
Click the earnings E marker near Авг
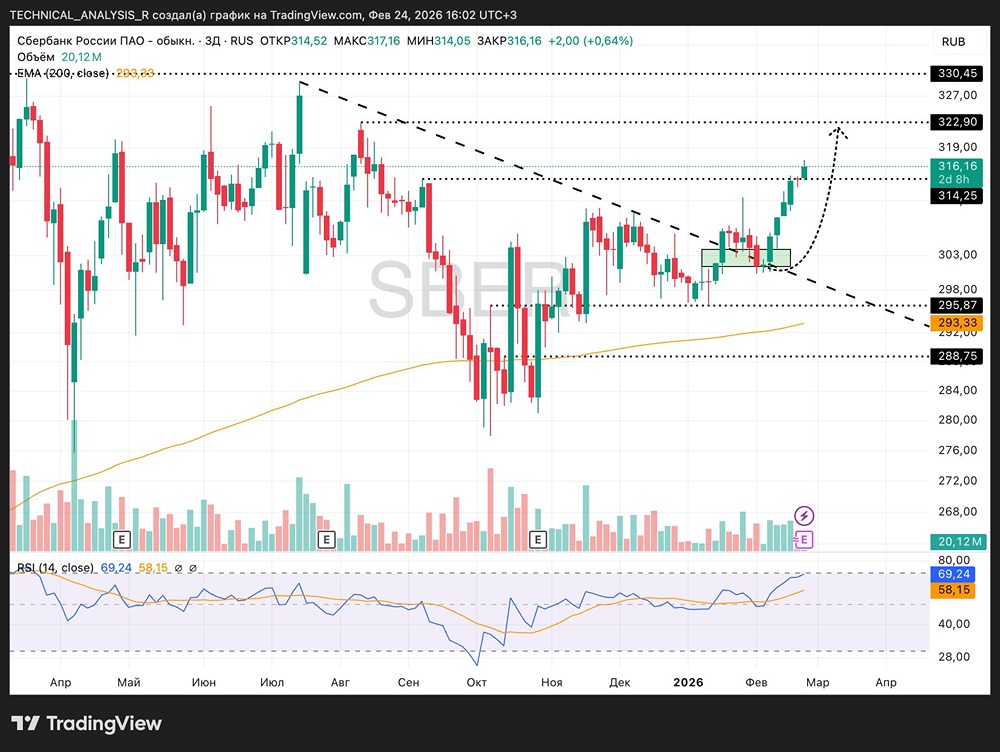click(x=326, y=540)
